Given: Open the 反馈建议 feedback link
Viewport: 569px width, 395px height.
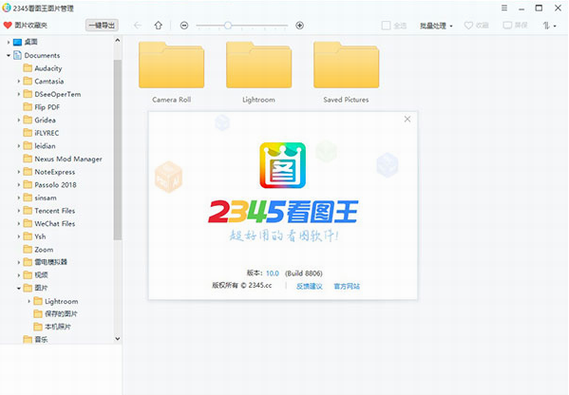Looking at the screenshot, I should [309, 286].
